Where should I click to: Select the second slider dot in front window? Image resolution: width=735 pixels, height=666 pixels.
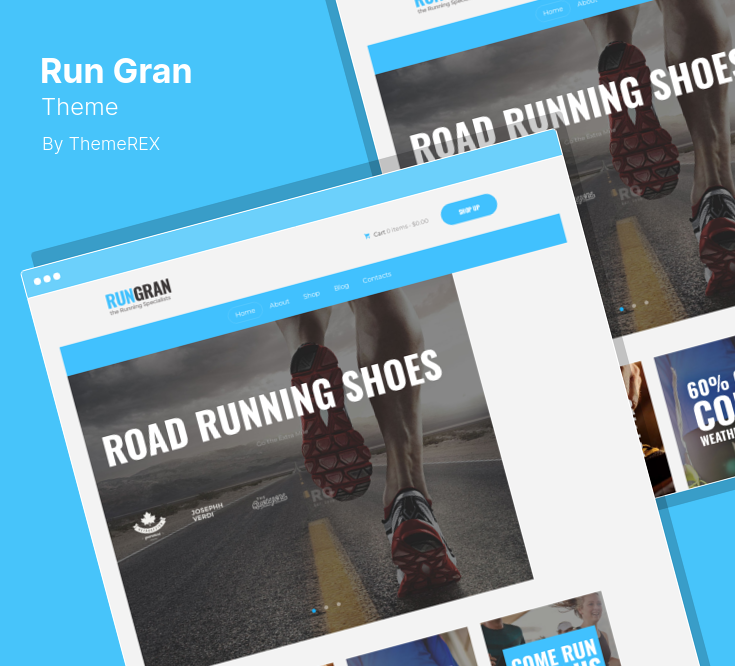point(326,607)
